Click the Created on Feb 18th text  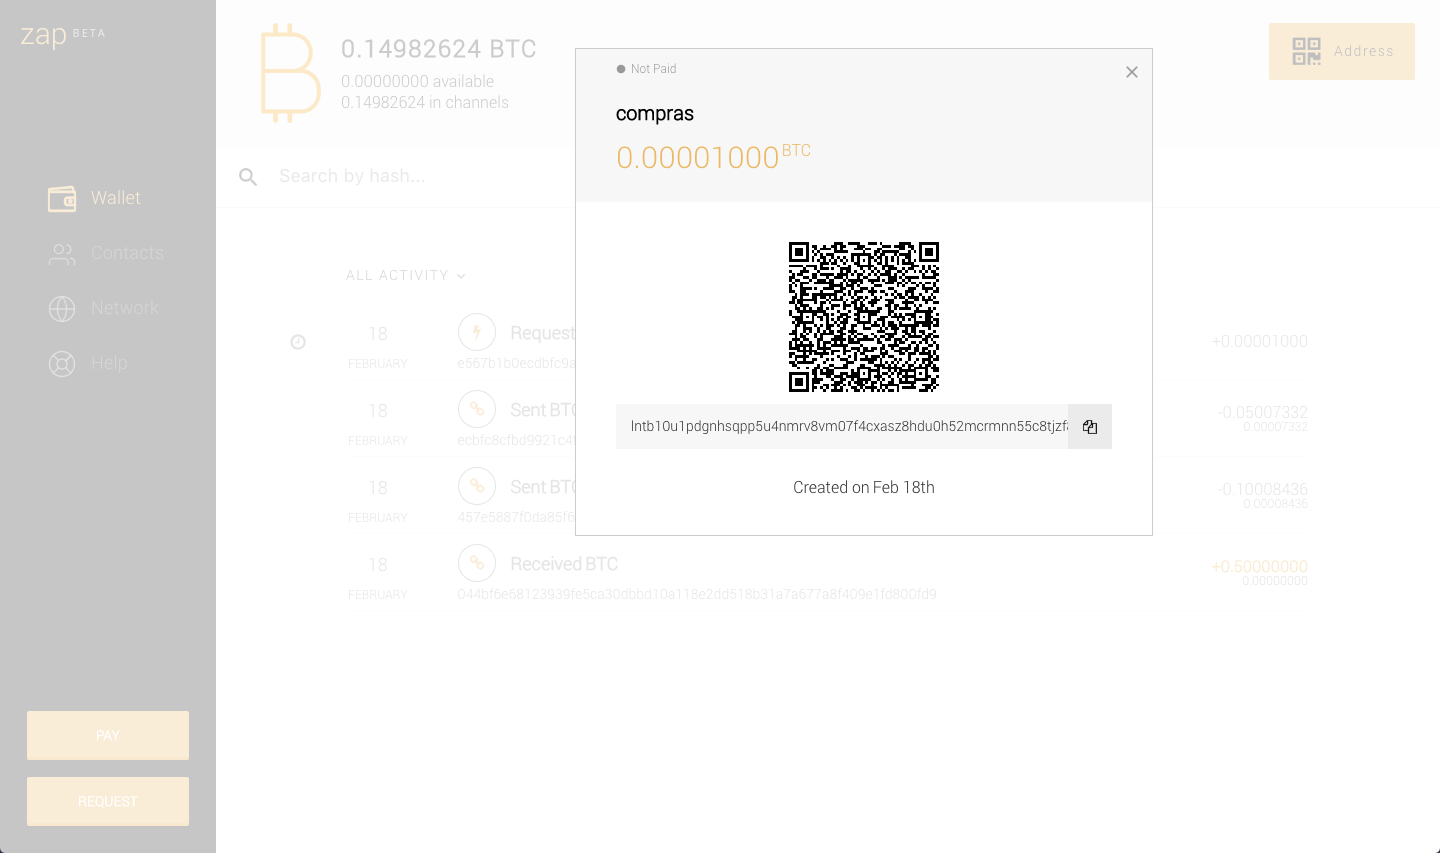point(864,488)
